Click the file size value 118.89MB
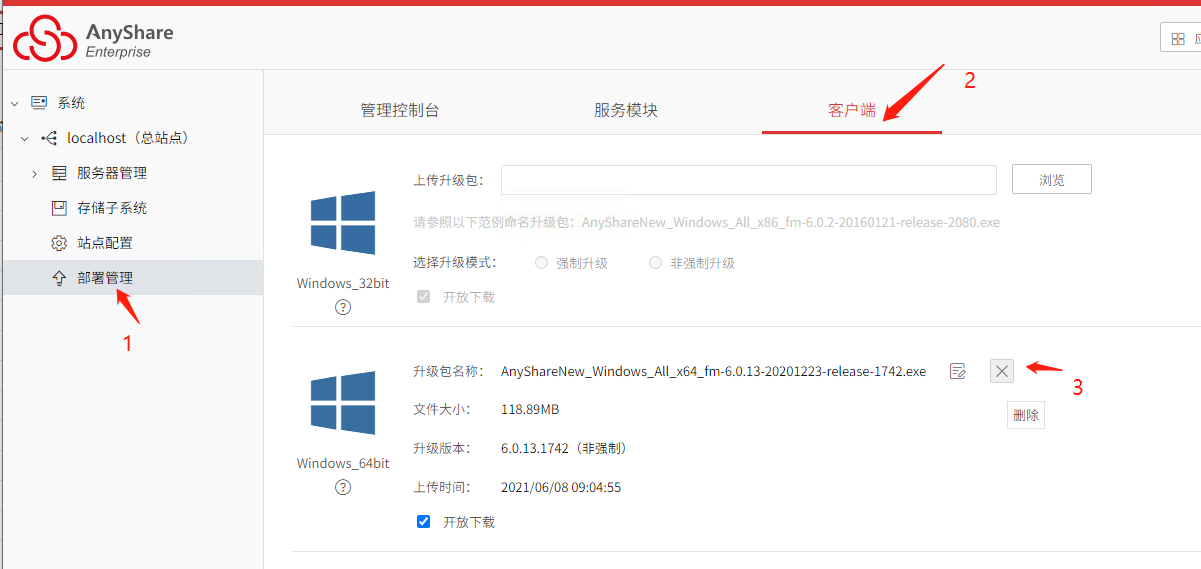The image size is (1201, 569). [530, 410]
